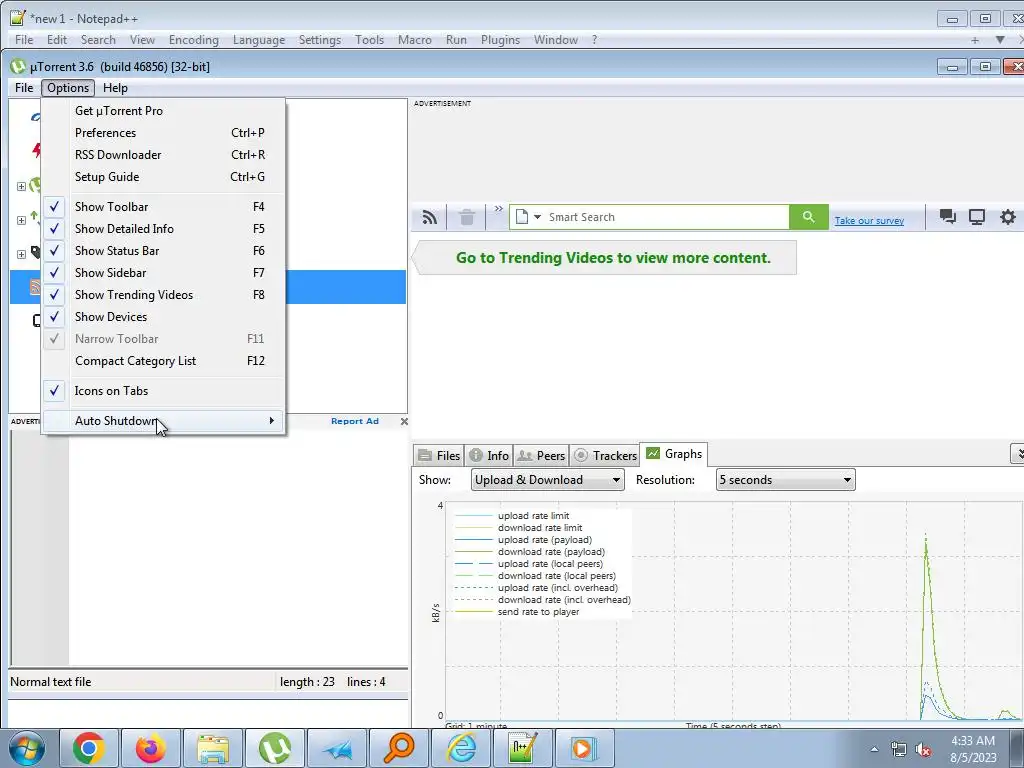Open preferences gear icon in toolbar
Screen dimensions: 1024x768
click(x=1008, y=217)
